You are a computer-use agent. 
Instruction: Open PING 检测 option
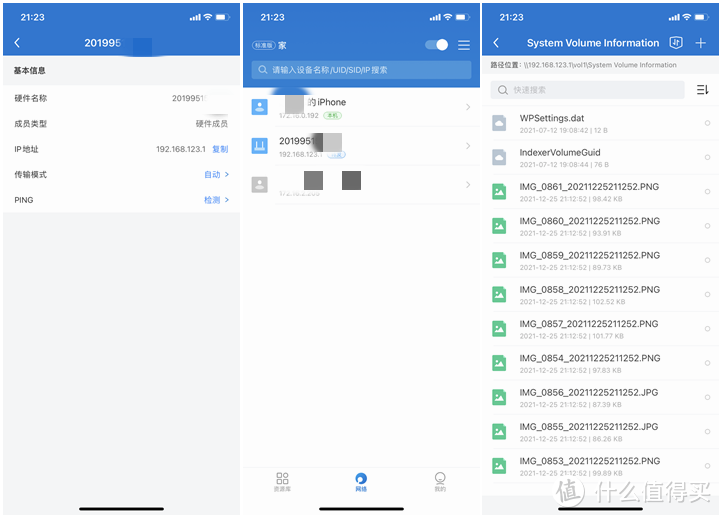click(x=216, y=200)
